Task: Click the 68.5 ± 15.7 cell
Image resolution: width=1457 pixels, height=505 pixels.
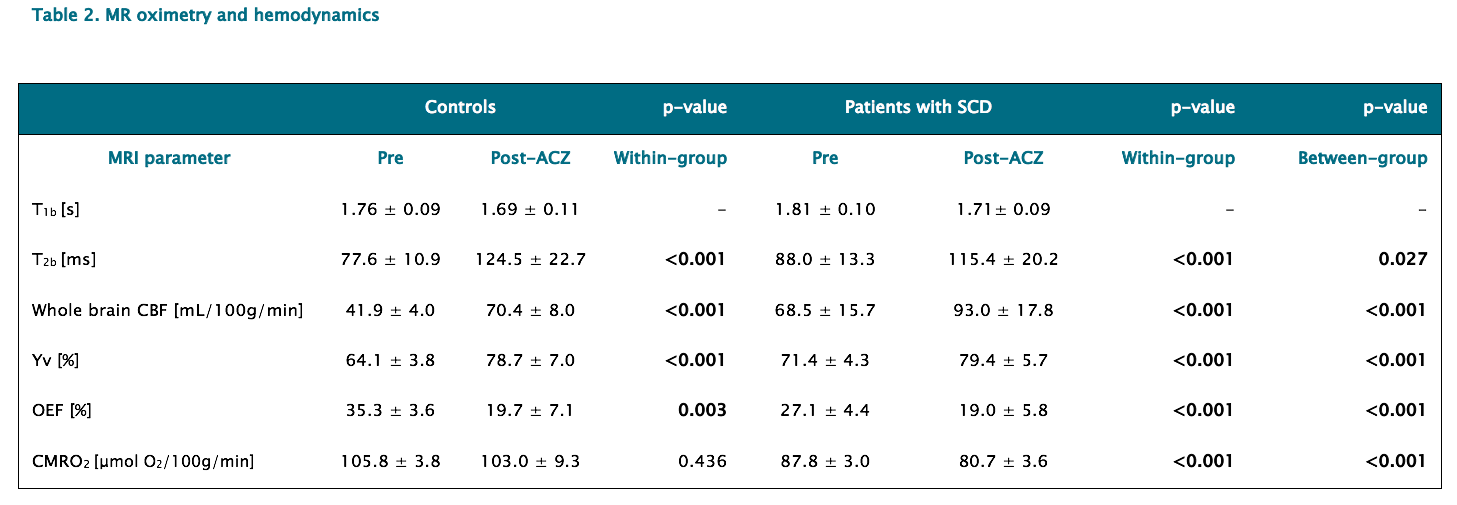Action: (x=825, y=310)
